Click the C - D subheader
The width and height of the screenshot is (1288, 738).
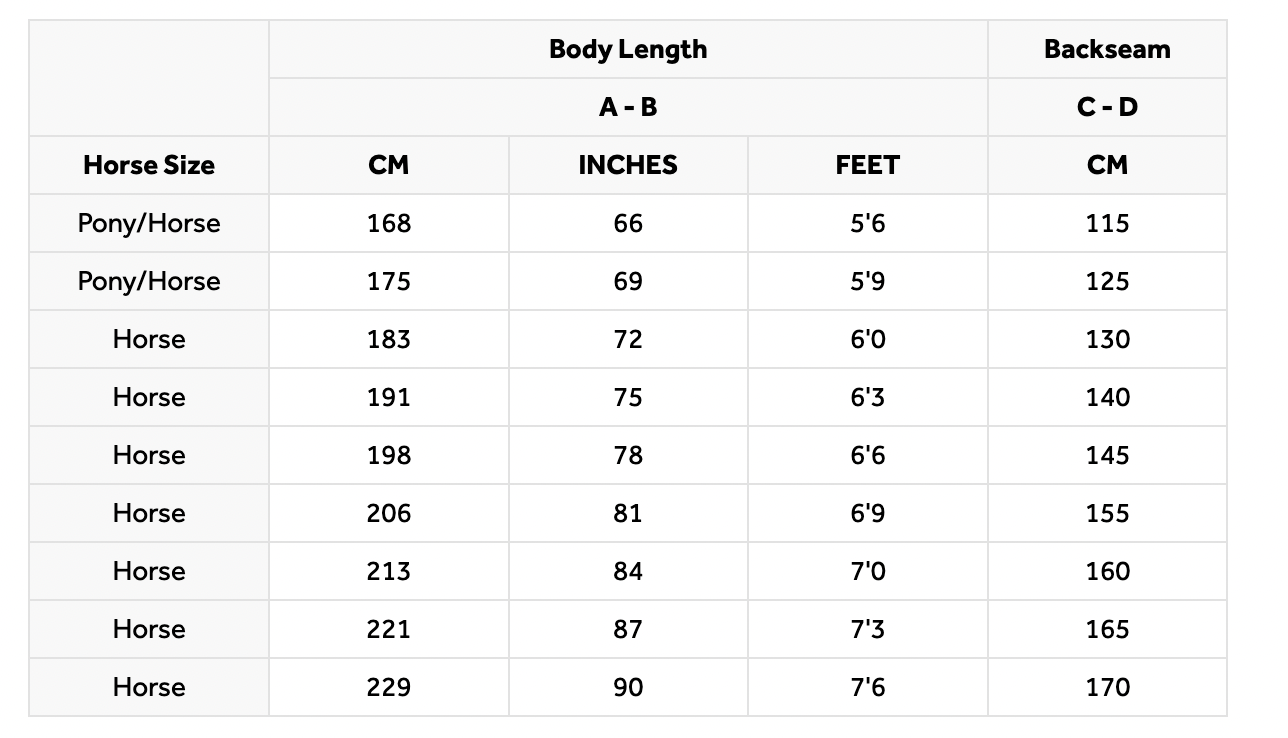tap(1107, 107)
